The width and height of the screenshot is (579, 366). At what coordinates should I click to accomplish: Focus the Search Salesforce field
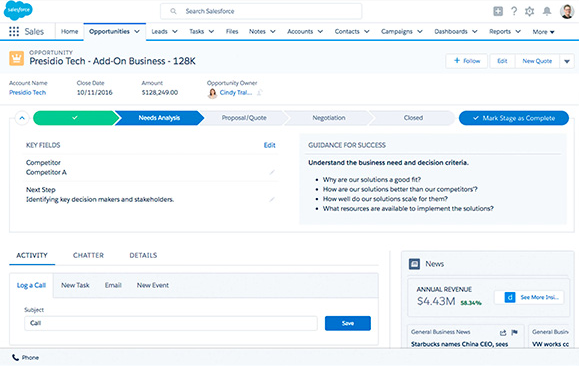[261, 11]
